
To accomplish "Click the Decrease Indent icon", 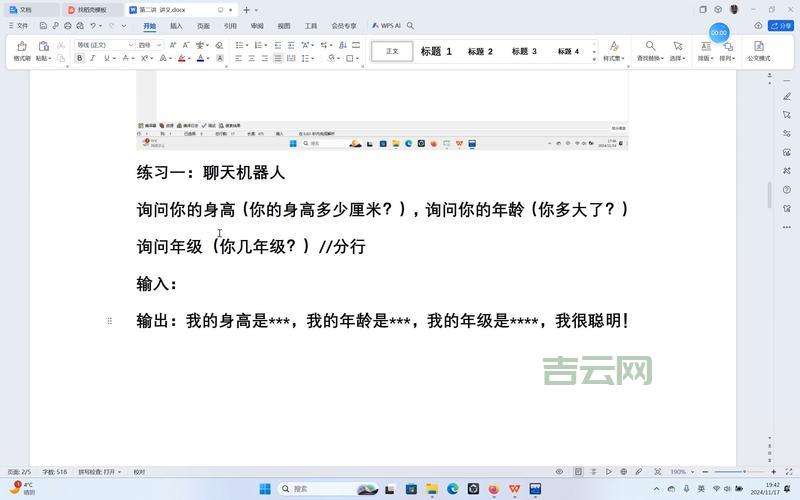I will tap(278, 45).
